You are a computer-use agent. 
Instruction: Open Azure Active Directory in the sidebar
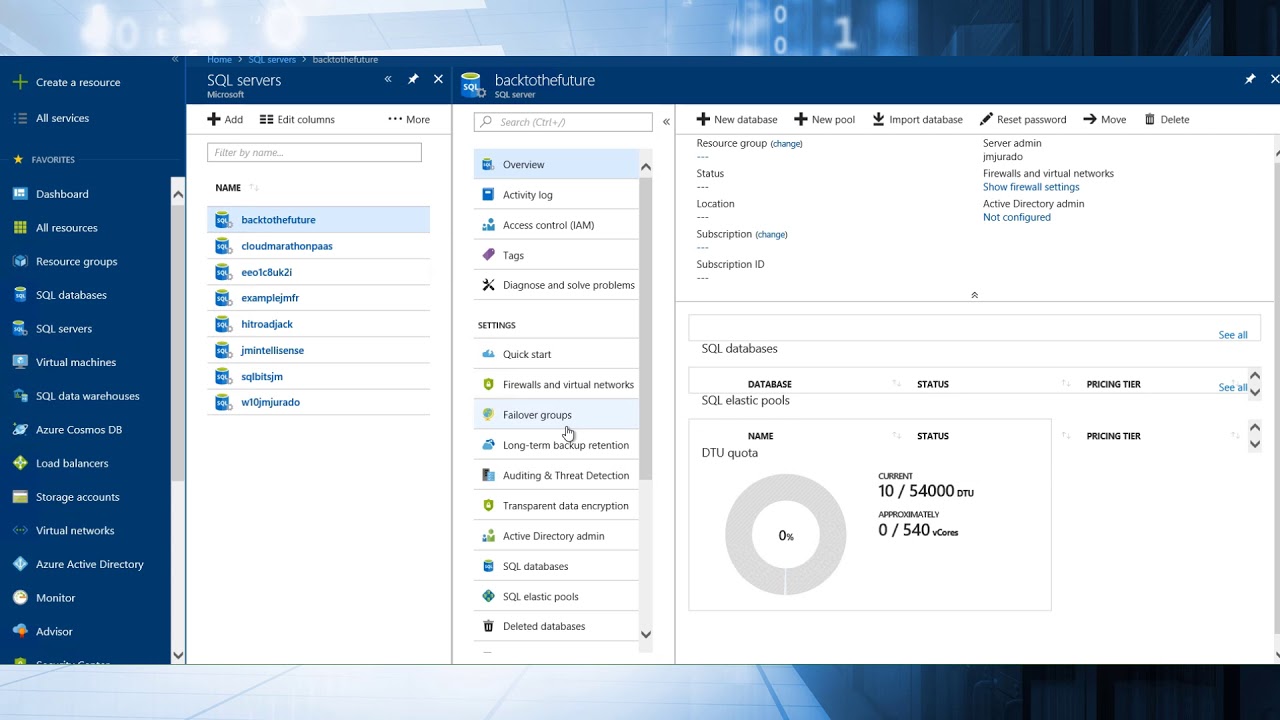click(x=90, y=564)
